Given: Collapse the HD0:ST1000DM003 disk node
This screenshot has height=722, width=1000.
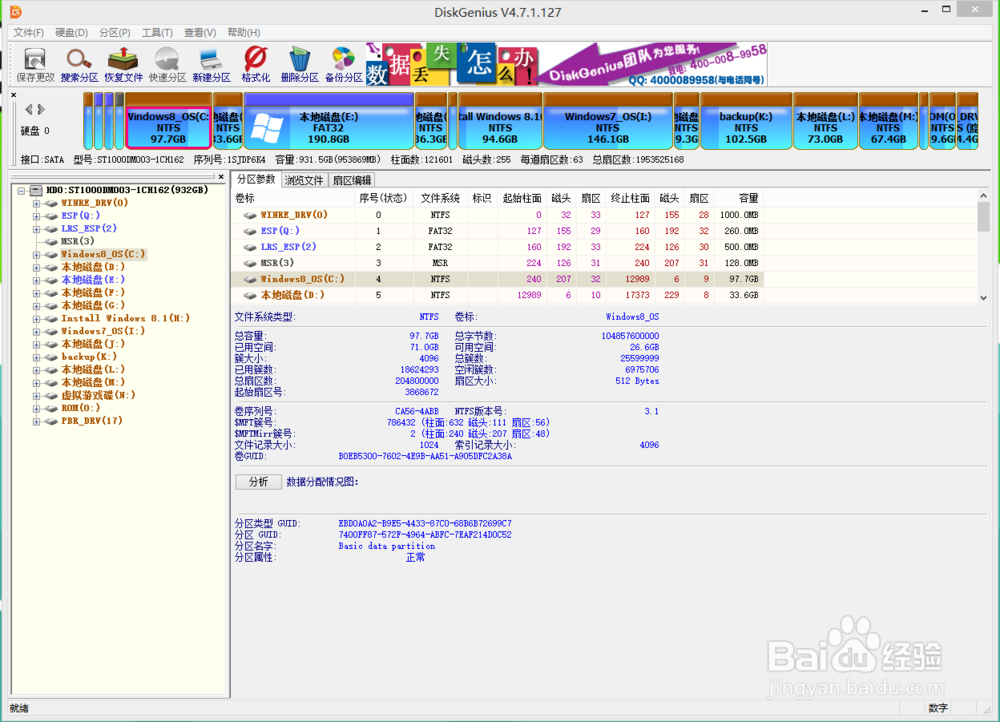Looking at the screenshot, I should coord(20,188).
